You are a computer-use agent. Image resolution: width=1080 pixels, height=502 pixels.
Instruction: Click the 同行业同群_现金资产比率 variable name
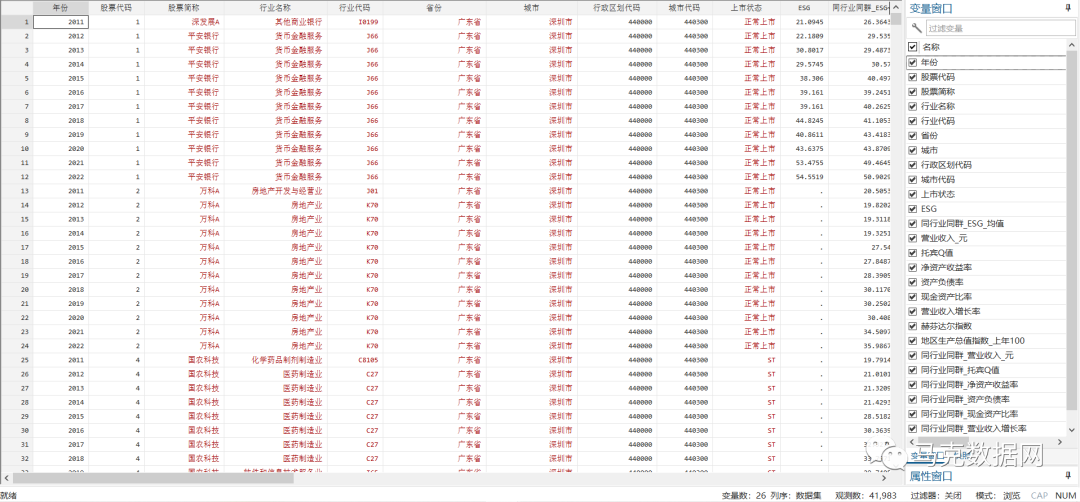(969, 414)
